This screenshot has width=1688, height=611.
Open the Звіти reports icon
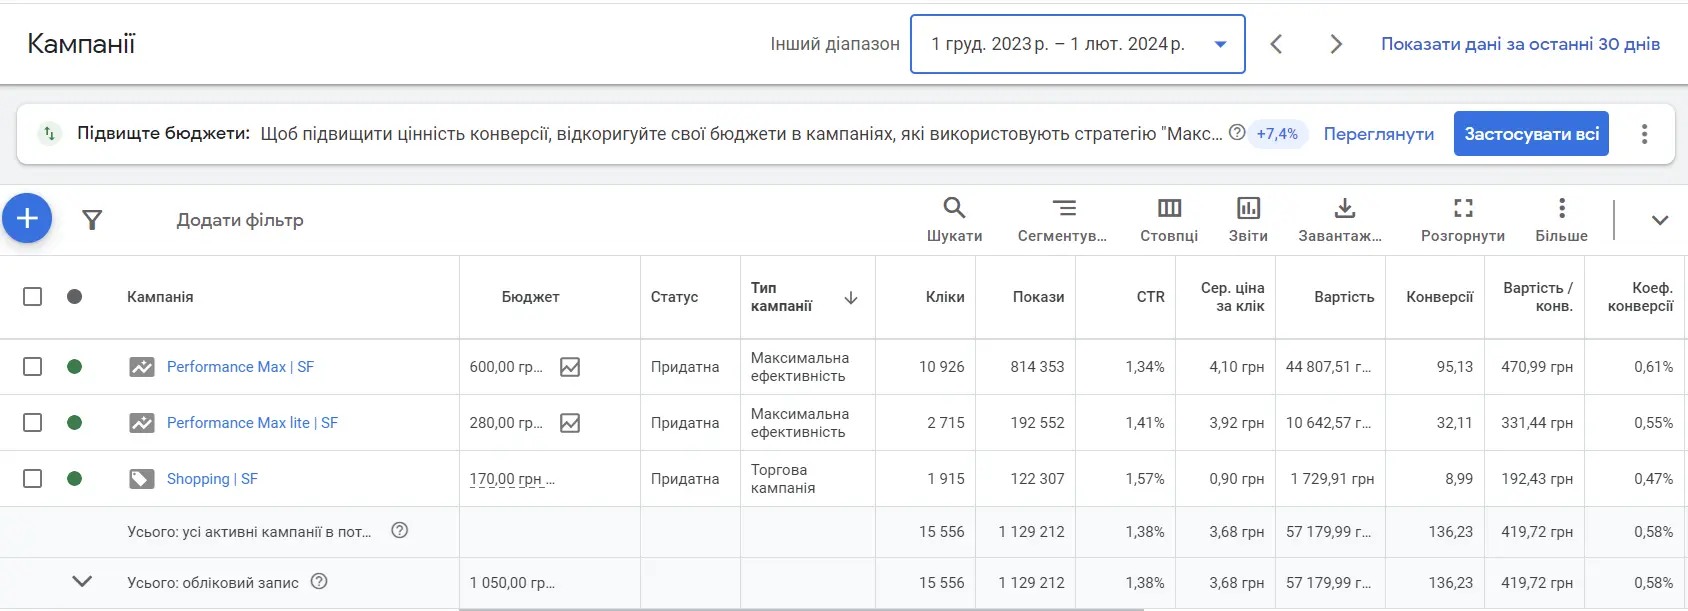(x=1248, y=219)
